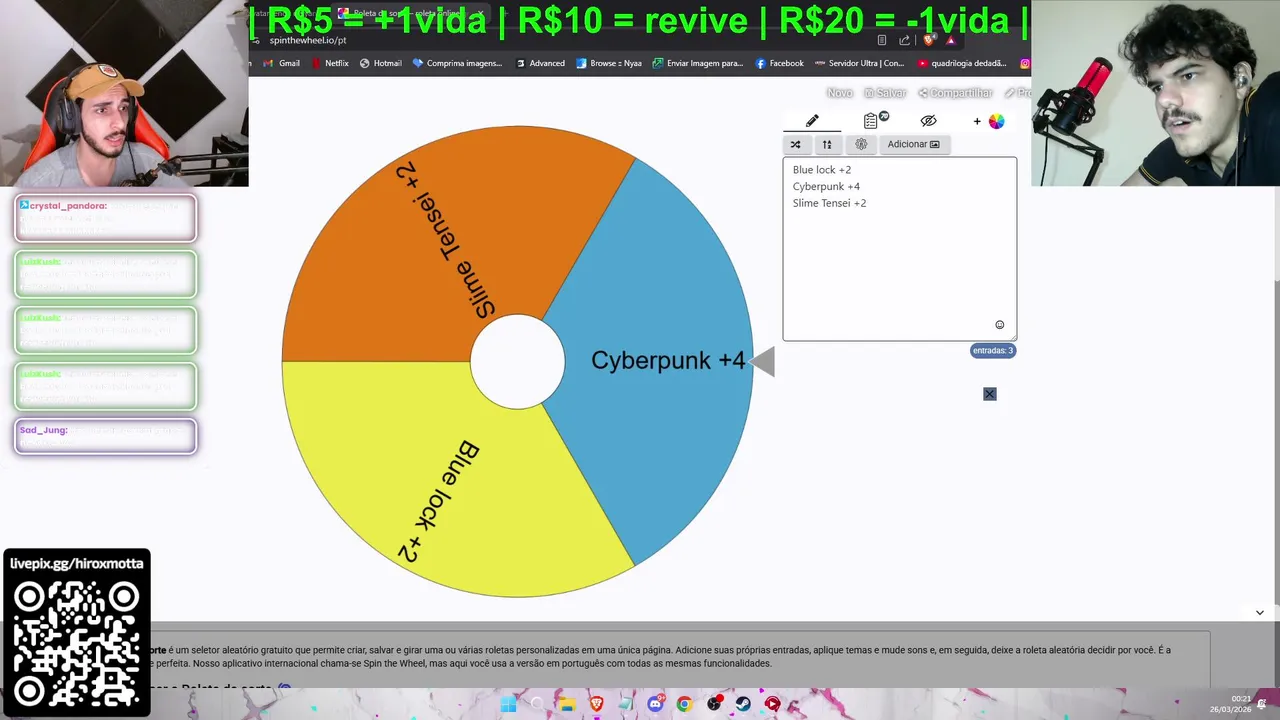This screenshot has height=720, width=1280.
Task: Open the Servidor Ultra bookmark
Action: point(859,63)
